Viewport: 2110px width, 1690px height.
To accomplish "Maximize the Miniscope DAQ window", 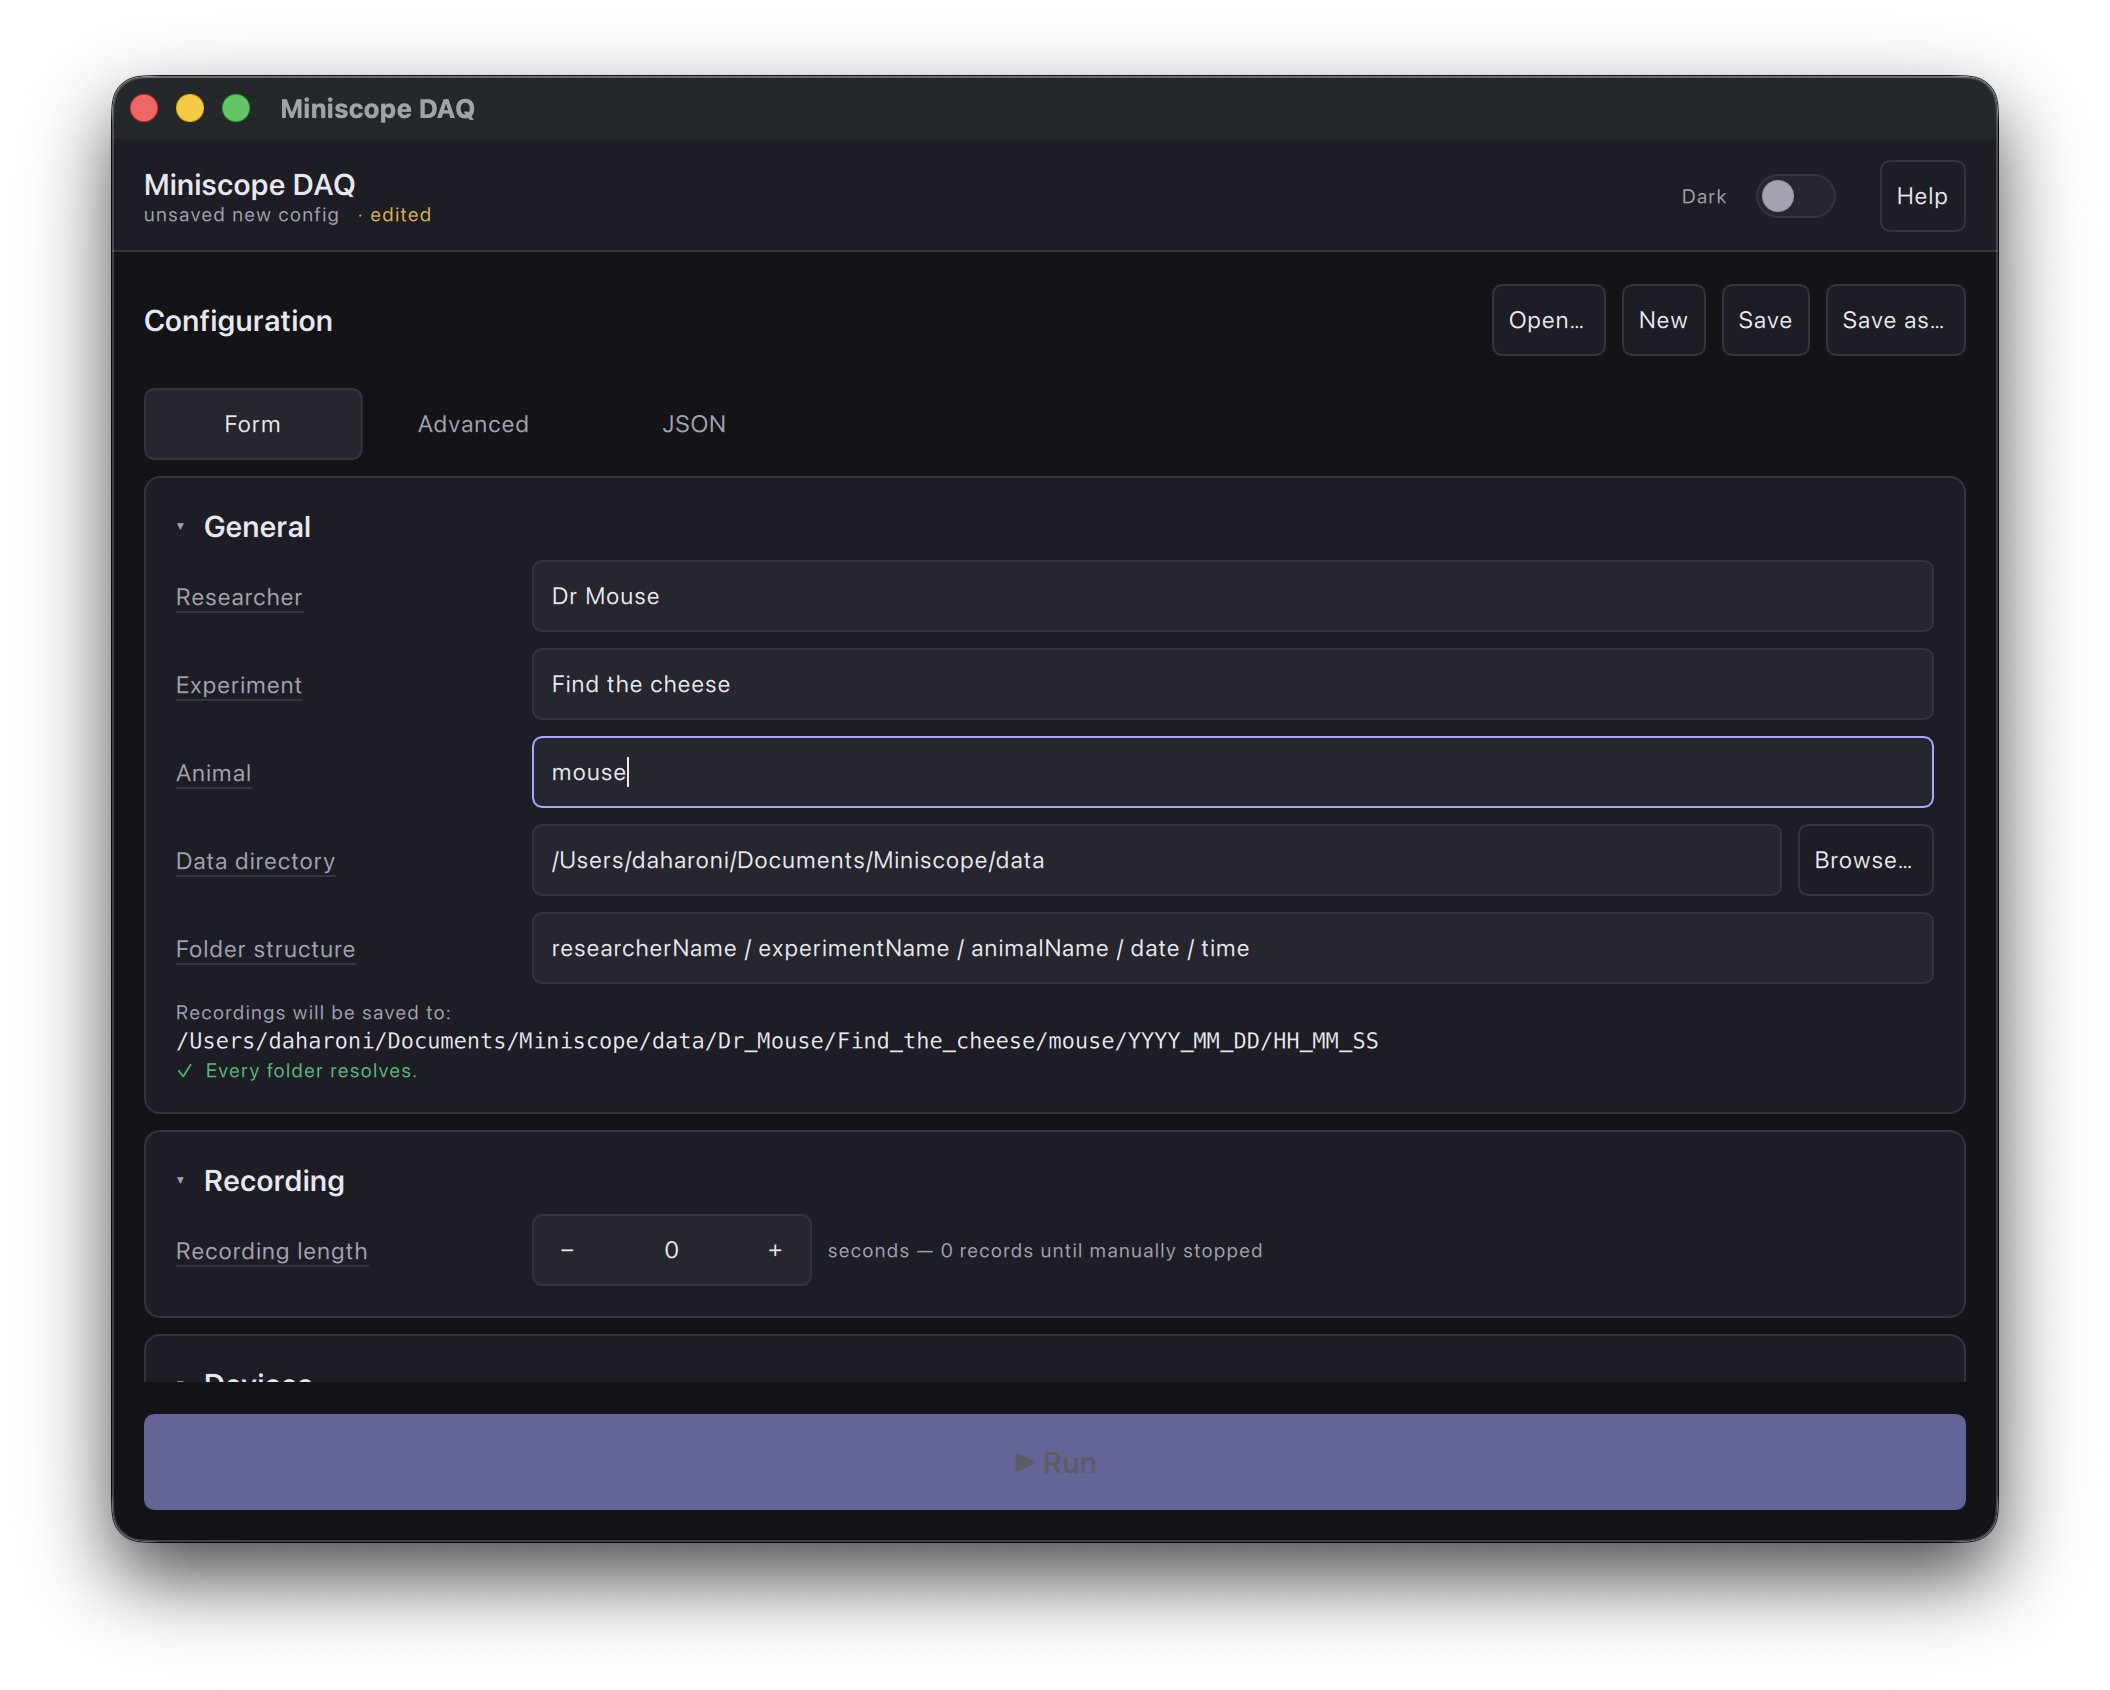I will (x=237, y=108).
